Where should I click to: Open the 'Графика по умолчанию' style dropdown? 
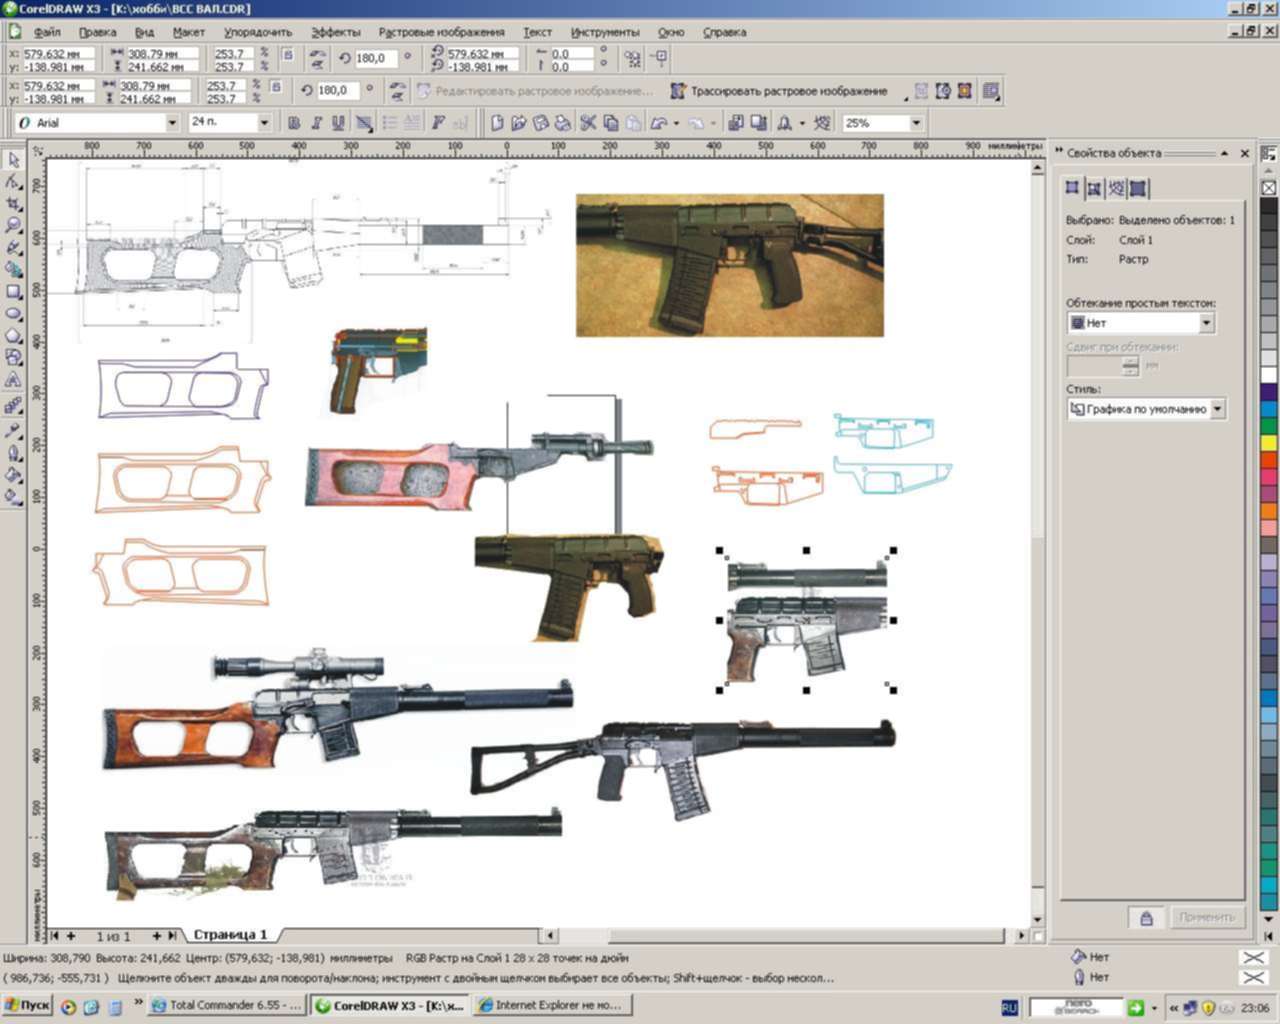(x=1218, y=409)
